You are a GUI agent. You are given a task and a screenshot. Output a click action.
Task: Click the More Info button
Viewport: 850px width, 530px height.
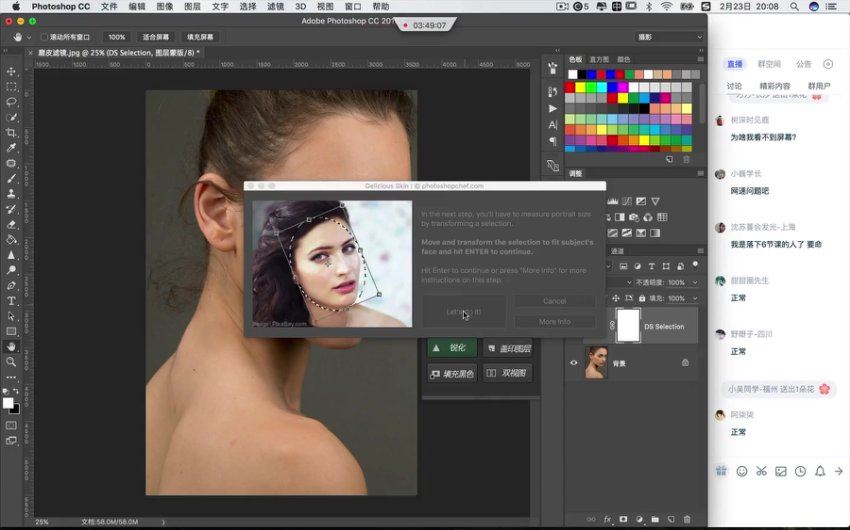[x=555, y=321]
